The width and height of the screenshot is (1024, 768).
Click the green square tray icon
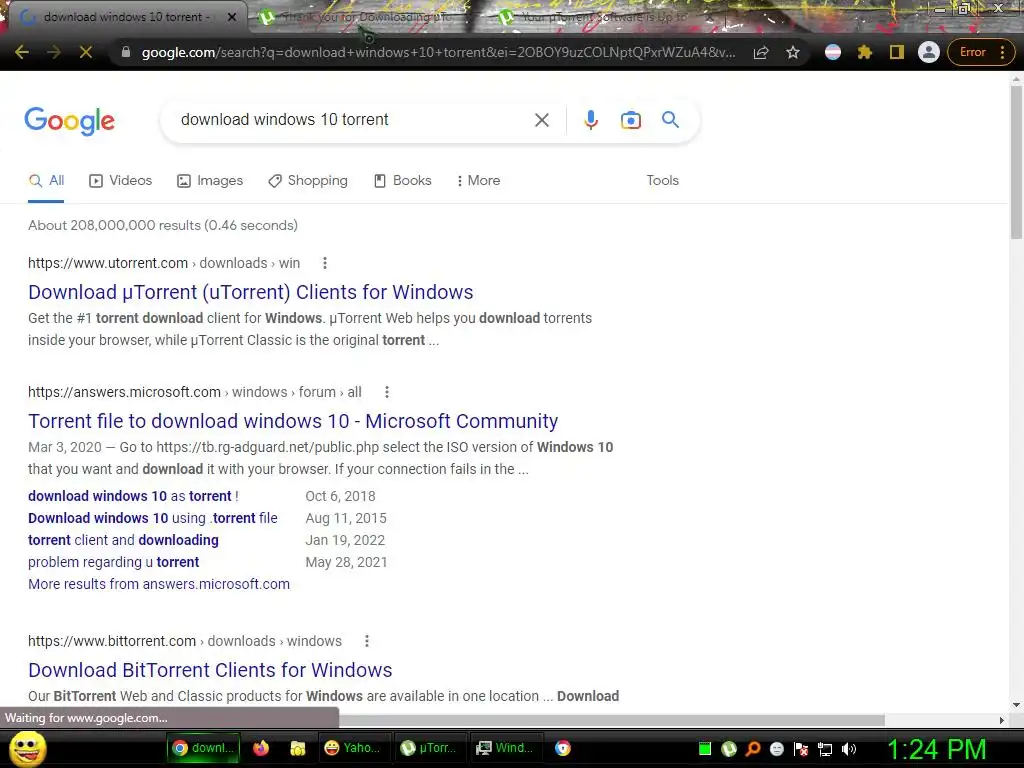704,749
